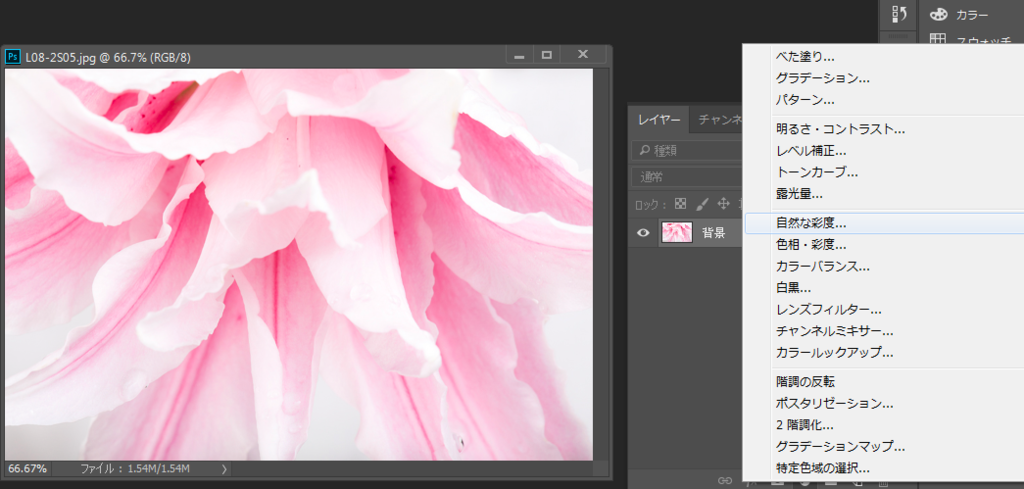The width and height of the screenshot is (1024, 489).
Task: Open the History panel icon
Action: [x=898, y=14]
